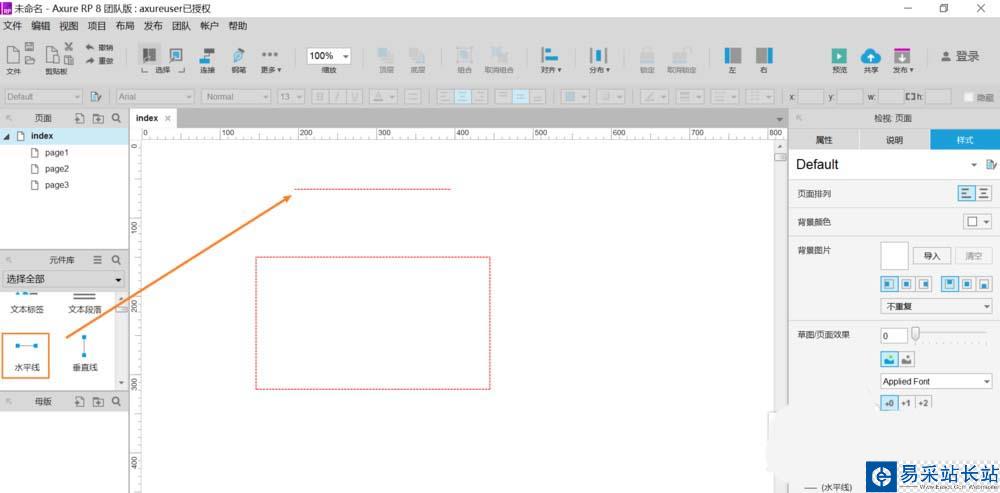Click the Save icon in toolbar

tap(29, 47)
